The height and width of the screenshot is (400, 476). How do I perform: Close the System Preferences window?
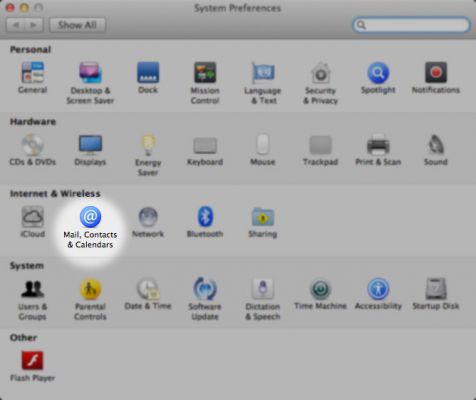tap(10, 7)
